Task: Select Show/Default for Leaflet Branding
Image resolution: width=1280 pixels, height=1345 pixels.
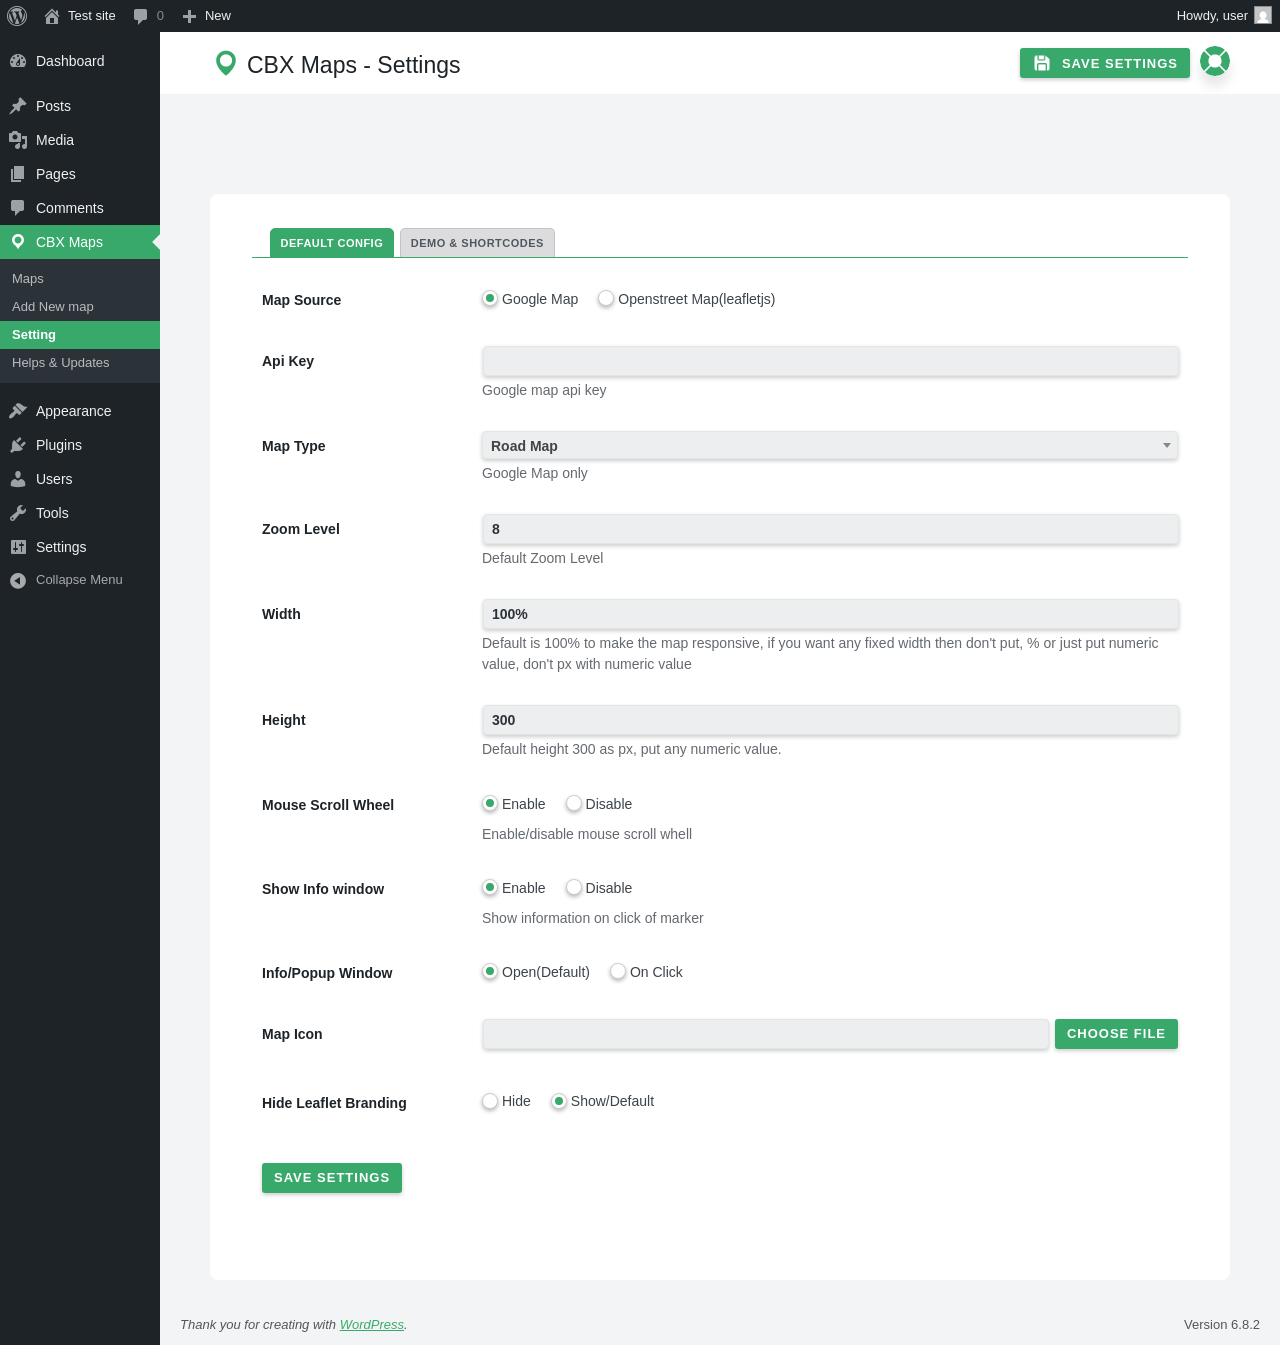Action: [559, 1101]
